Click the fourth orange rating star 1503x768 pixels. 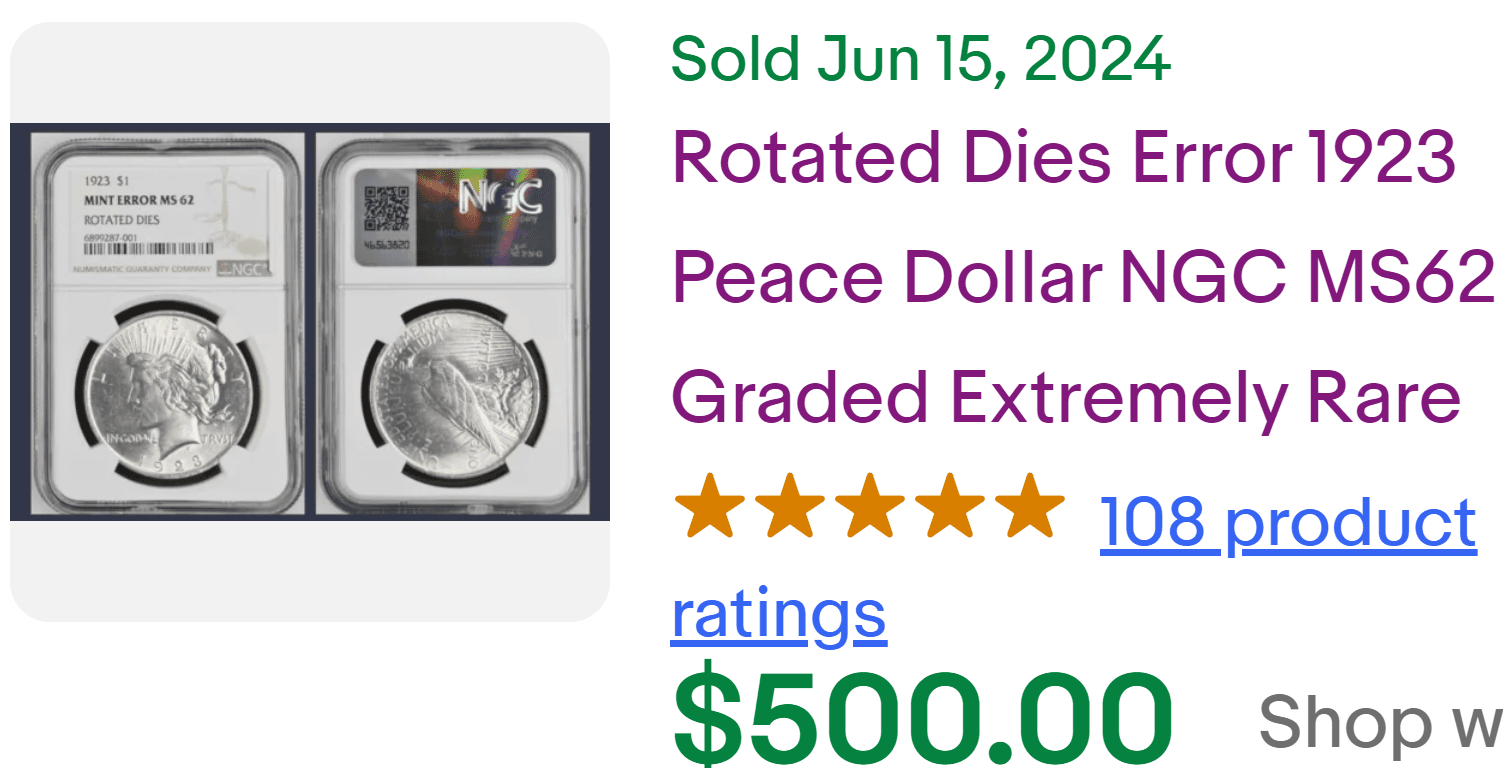point(949,506)
